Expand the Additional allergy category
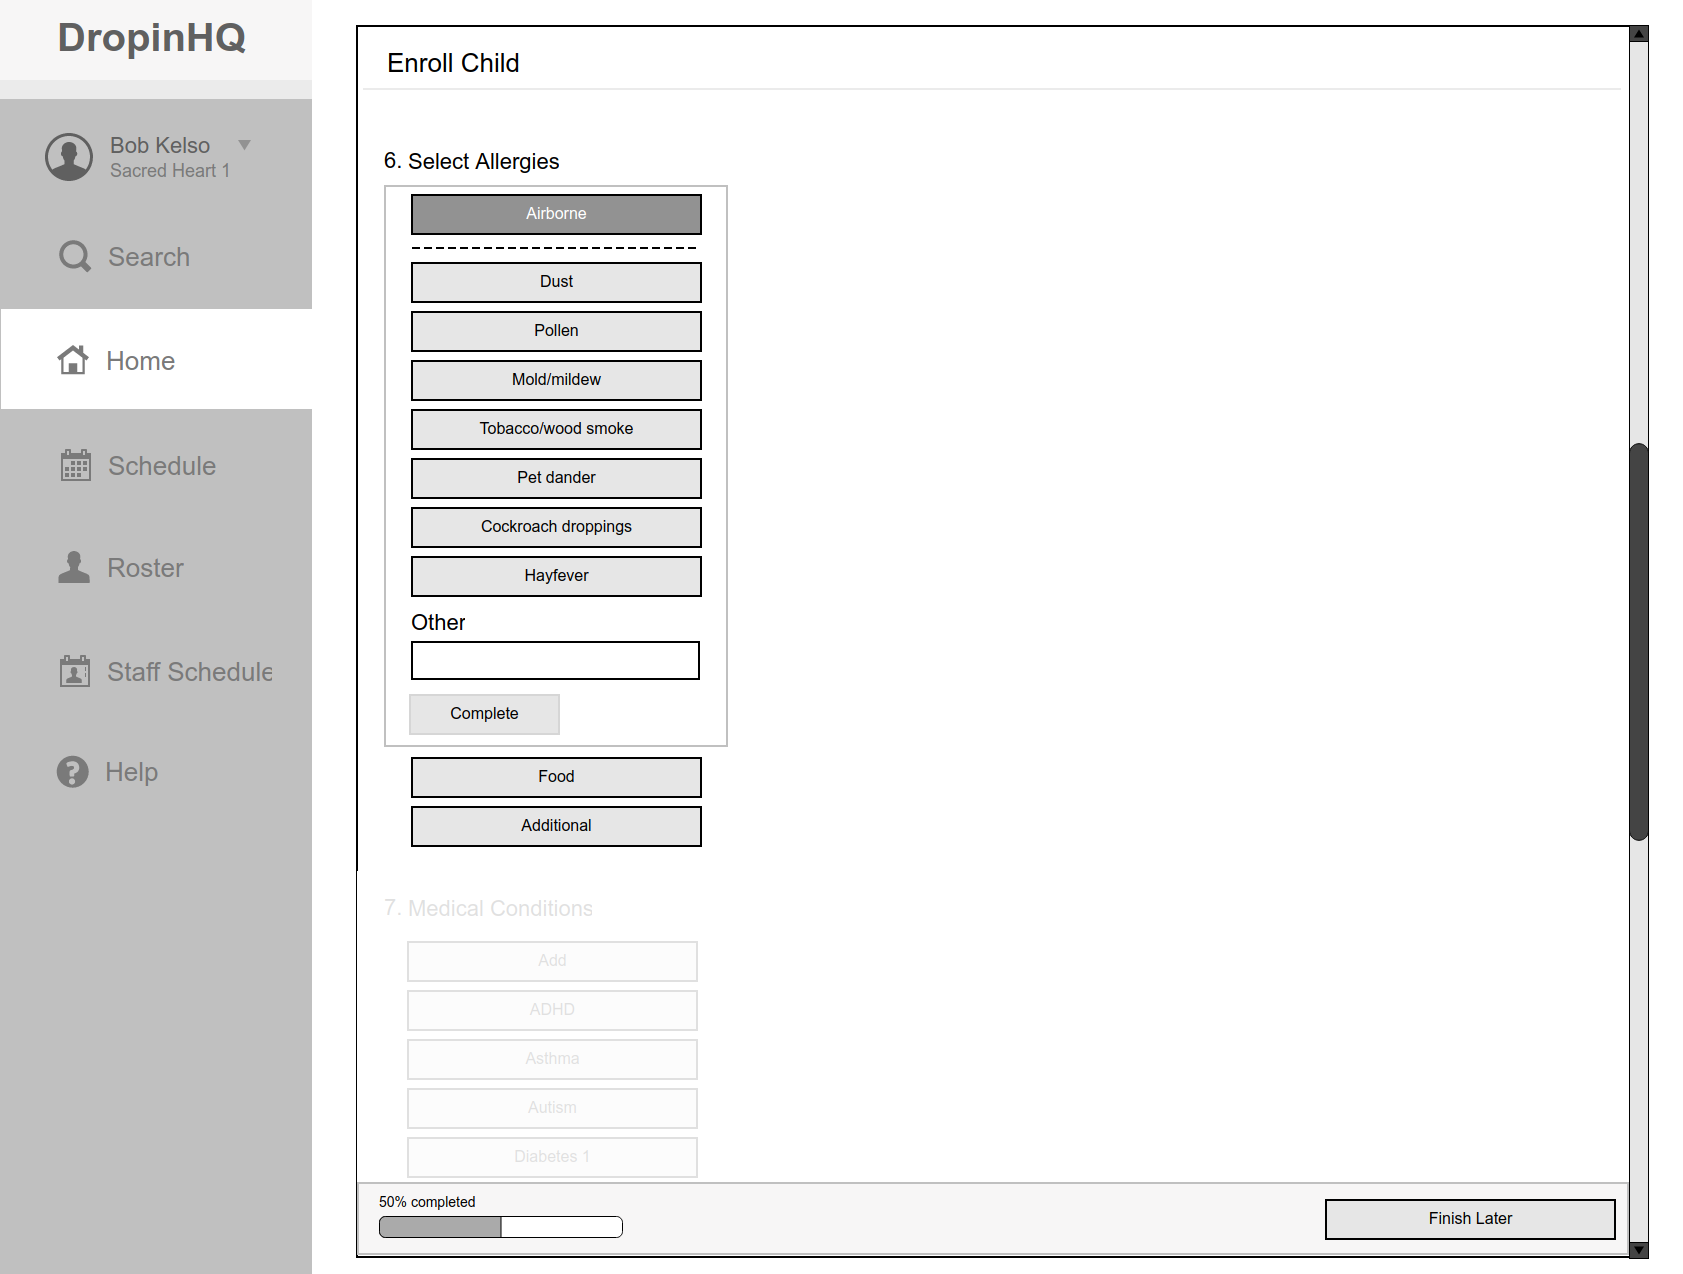 [556, 826]
